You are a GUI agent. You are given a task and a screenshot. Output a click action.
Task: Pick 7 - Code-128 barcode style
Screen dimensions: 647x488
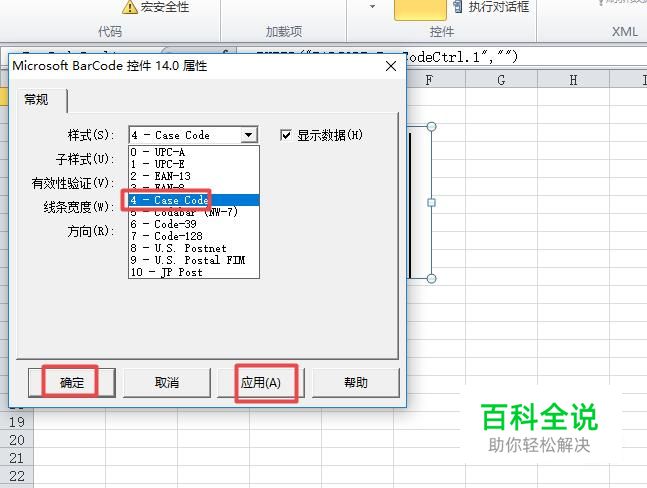point(194,236)
